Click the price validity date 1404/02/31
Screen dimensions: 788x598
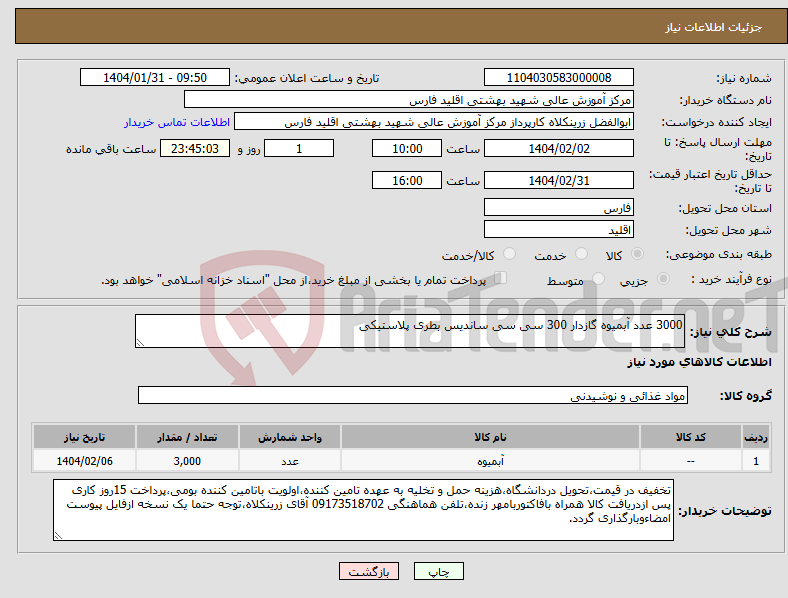[x=558, y=180]
